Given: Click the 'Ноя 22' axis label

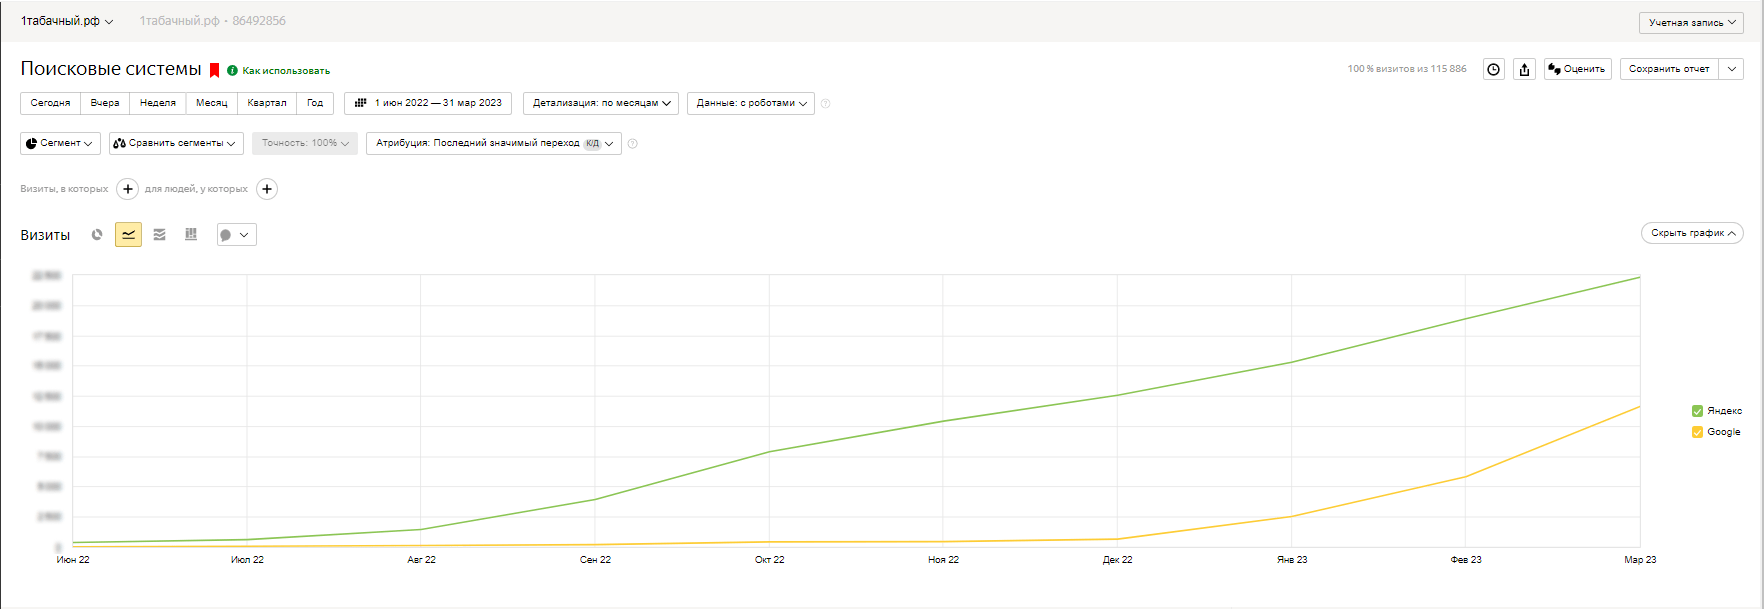Looking at the screenshot, I should click(x=943, y=560).
